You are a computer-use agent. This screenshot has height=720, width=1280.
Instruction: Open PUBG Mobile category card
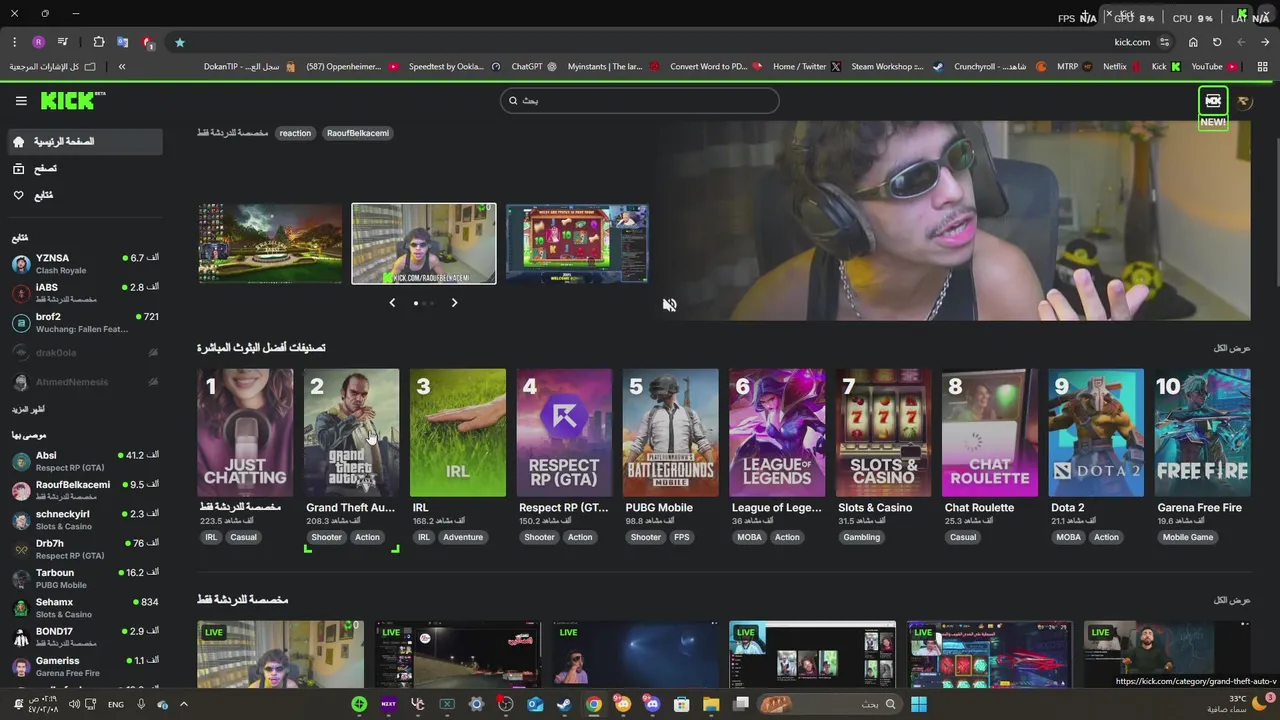pyautogui.click(x=671, y=433)
